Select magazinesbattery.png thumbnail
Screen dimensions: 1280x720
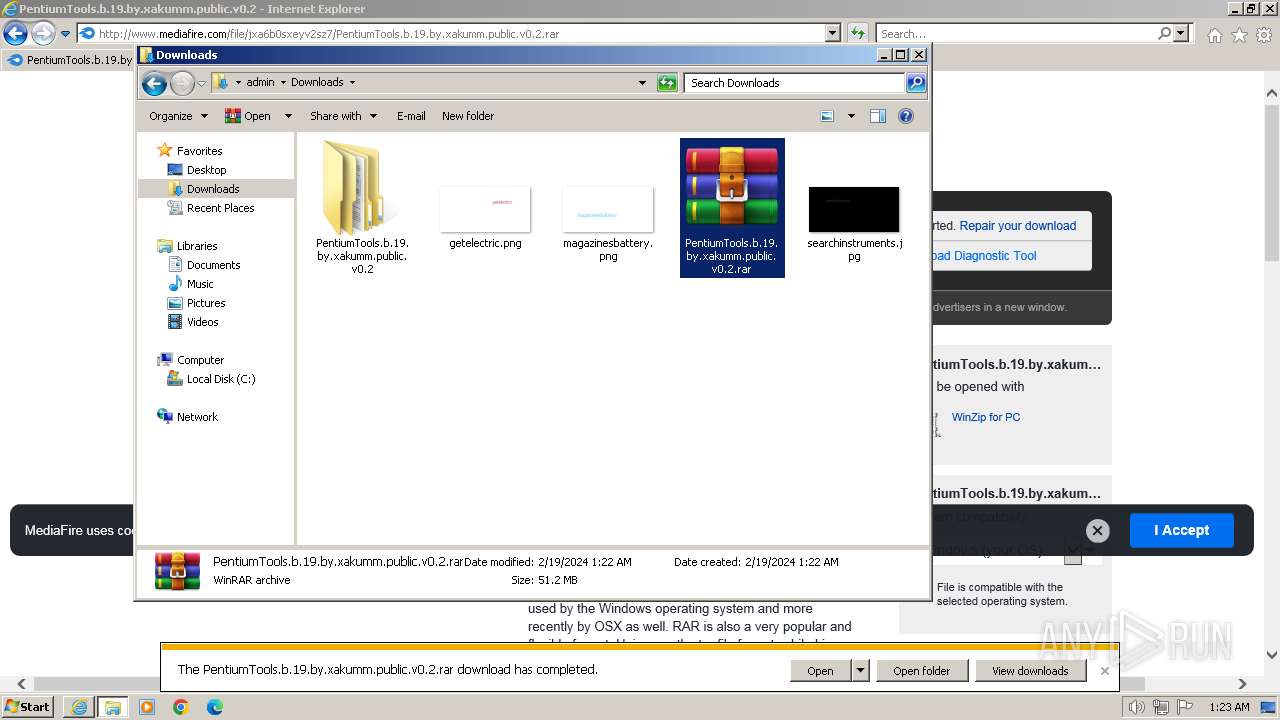point(608,210)
